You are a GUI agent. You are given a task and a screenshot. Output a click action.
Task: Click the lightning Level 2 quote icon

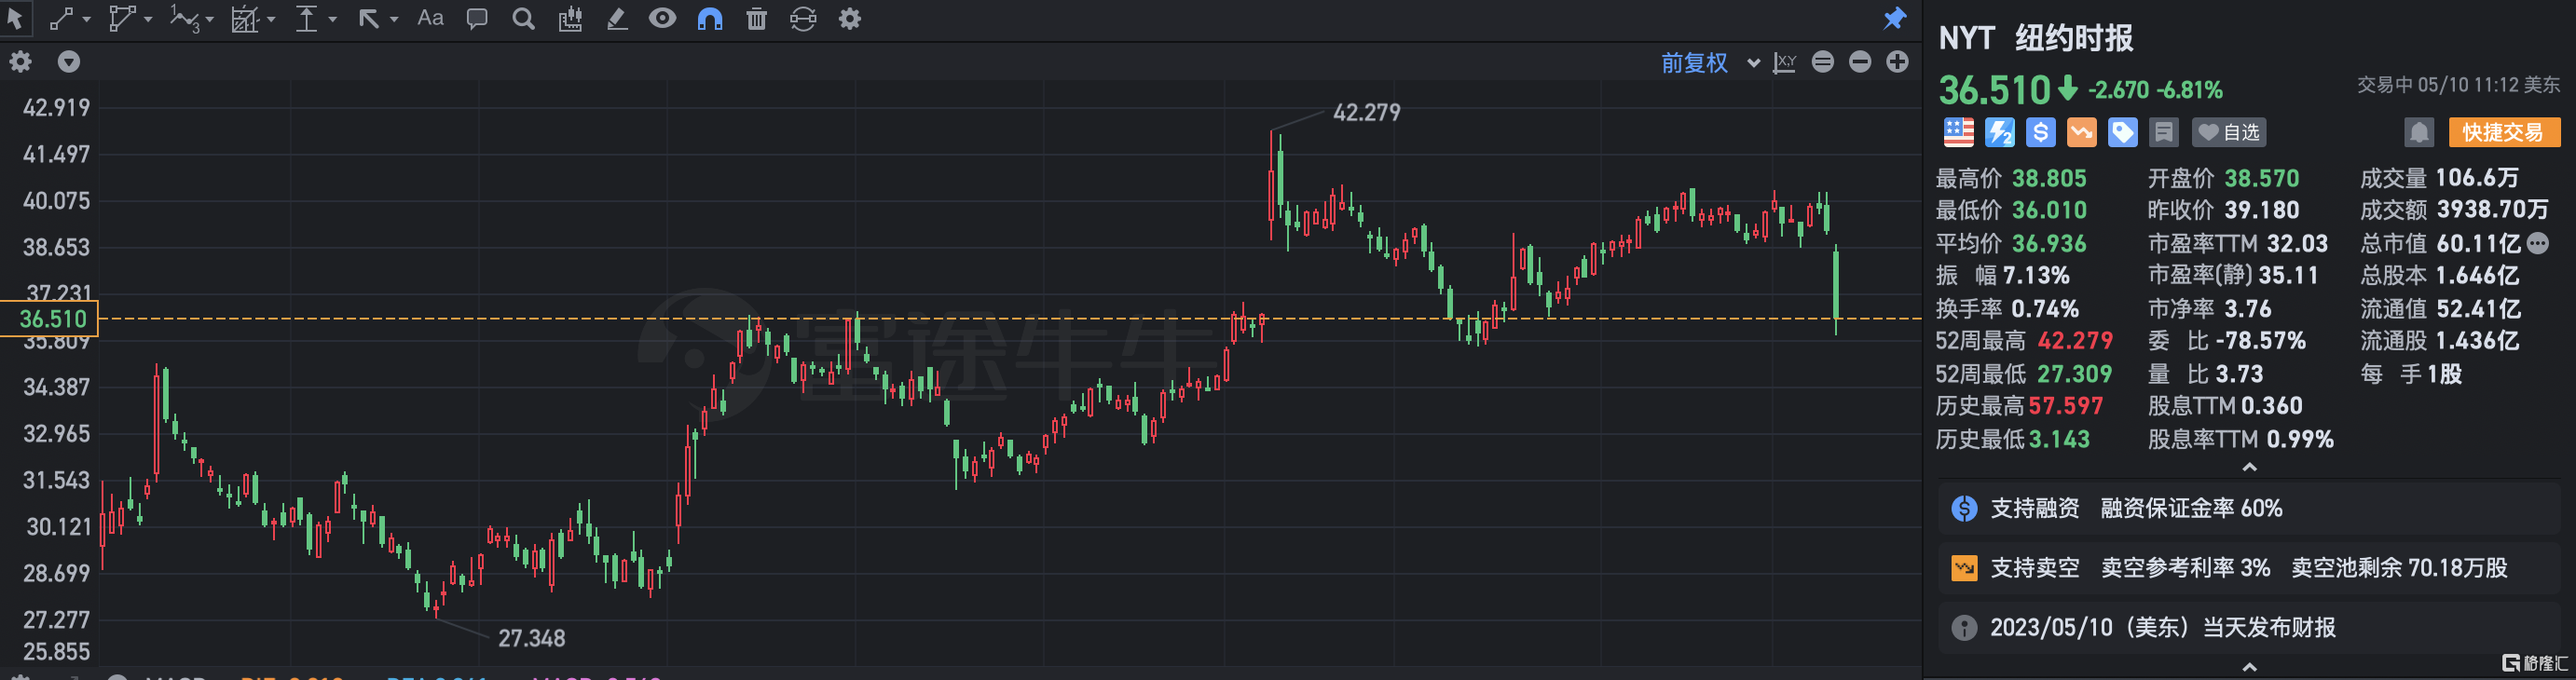(x=1999, y=132)
